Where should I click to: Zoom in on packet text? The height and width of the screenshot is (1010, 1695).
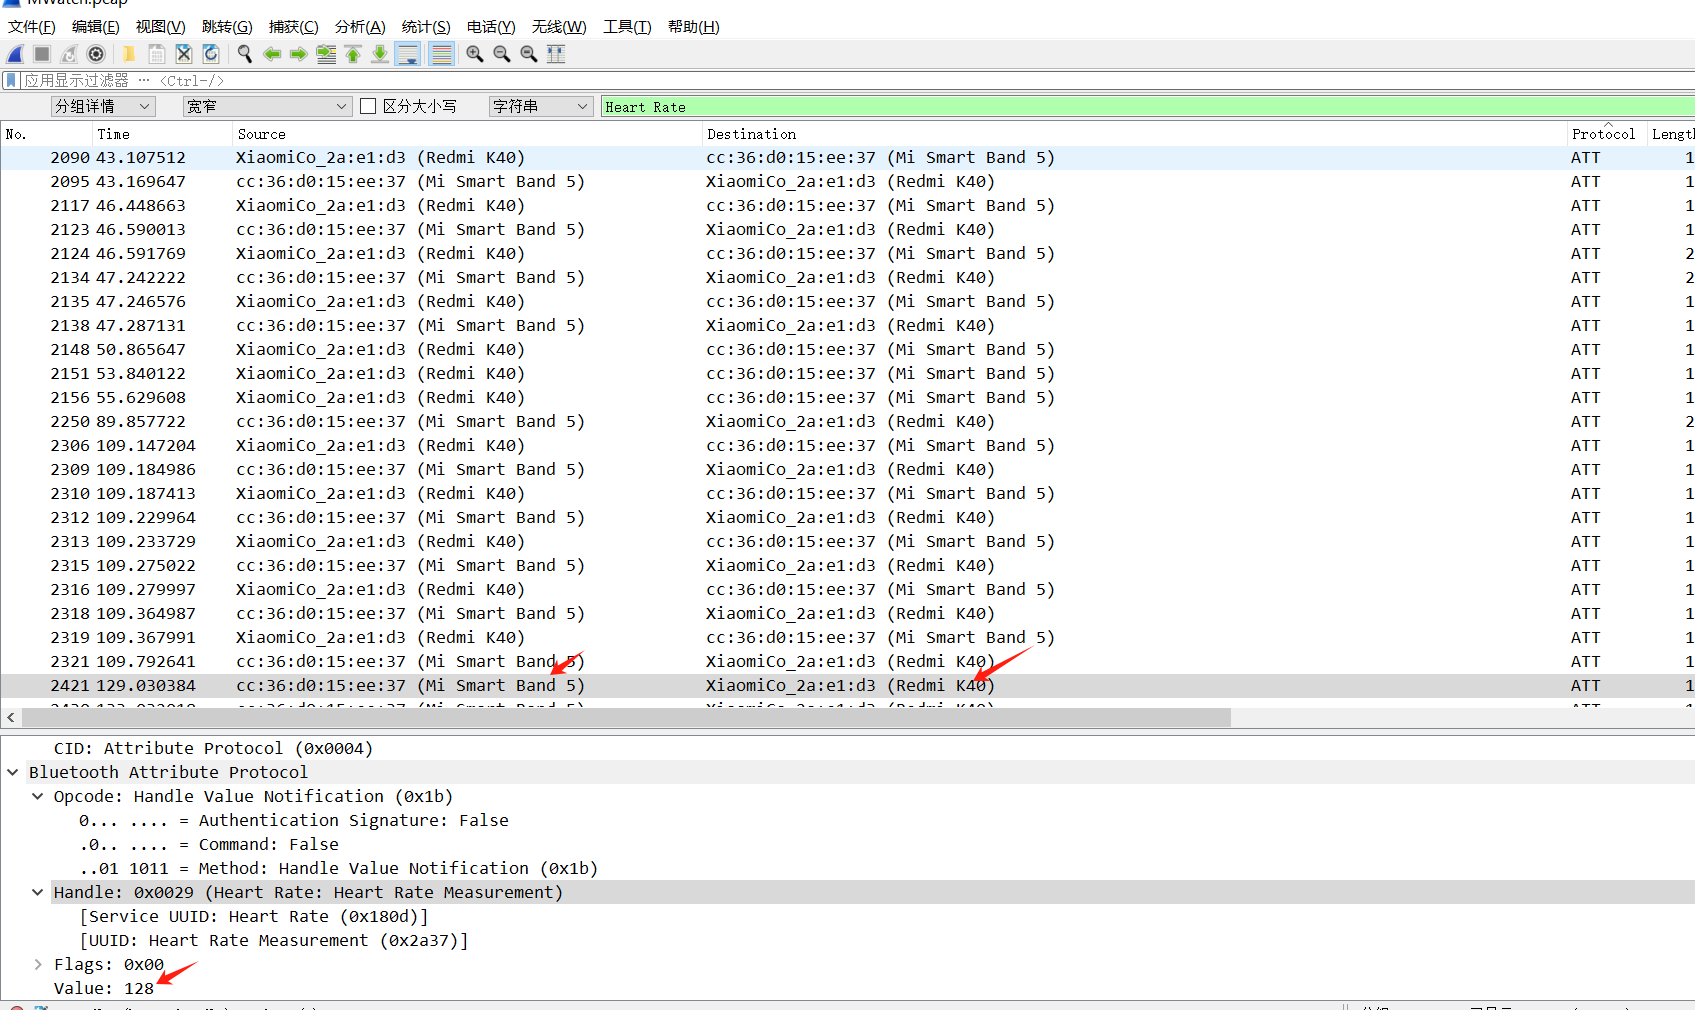coord(475,54)
